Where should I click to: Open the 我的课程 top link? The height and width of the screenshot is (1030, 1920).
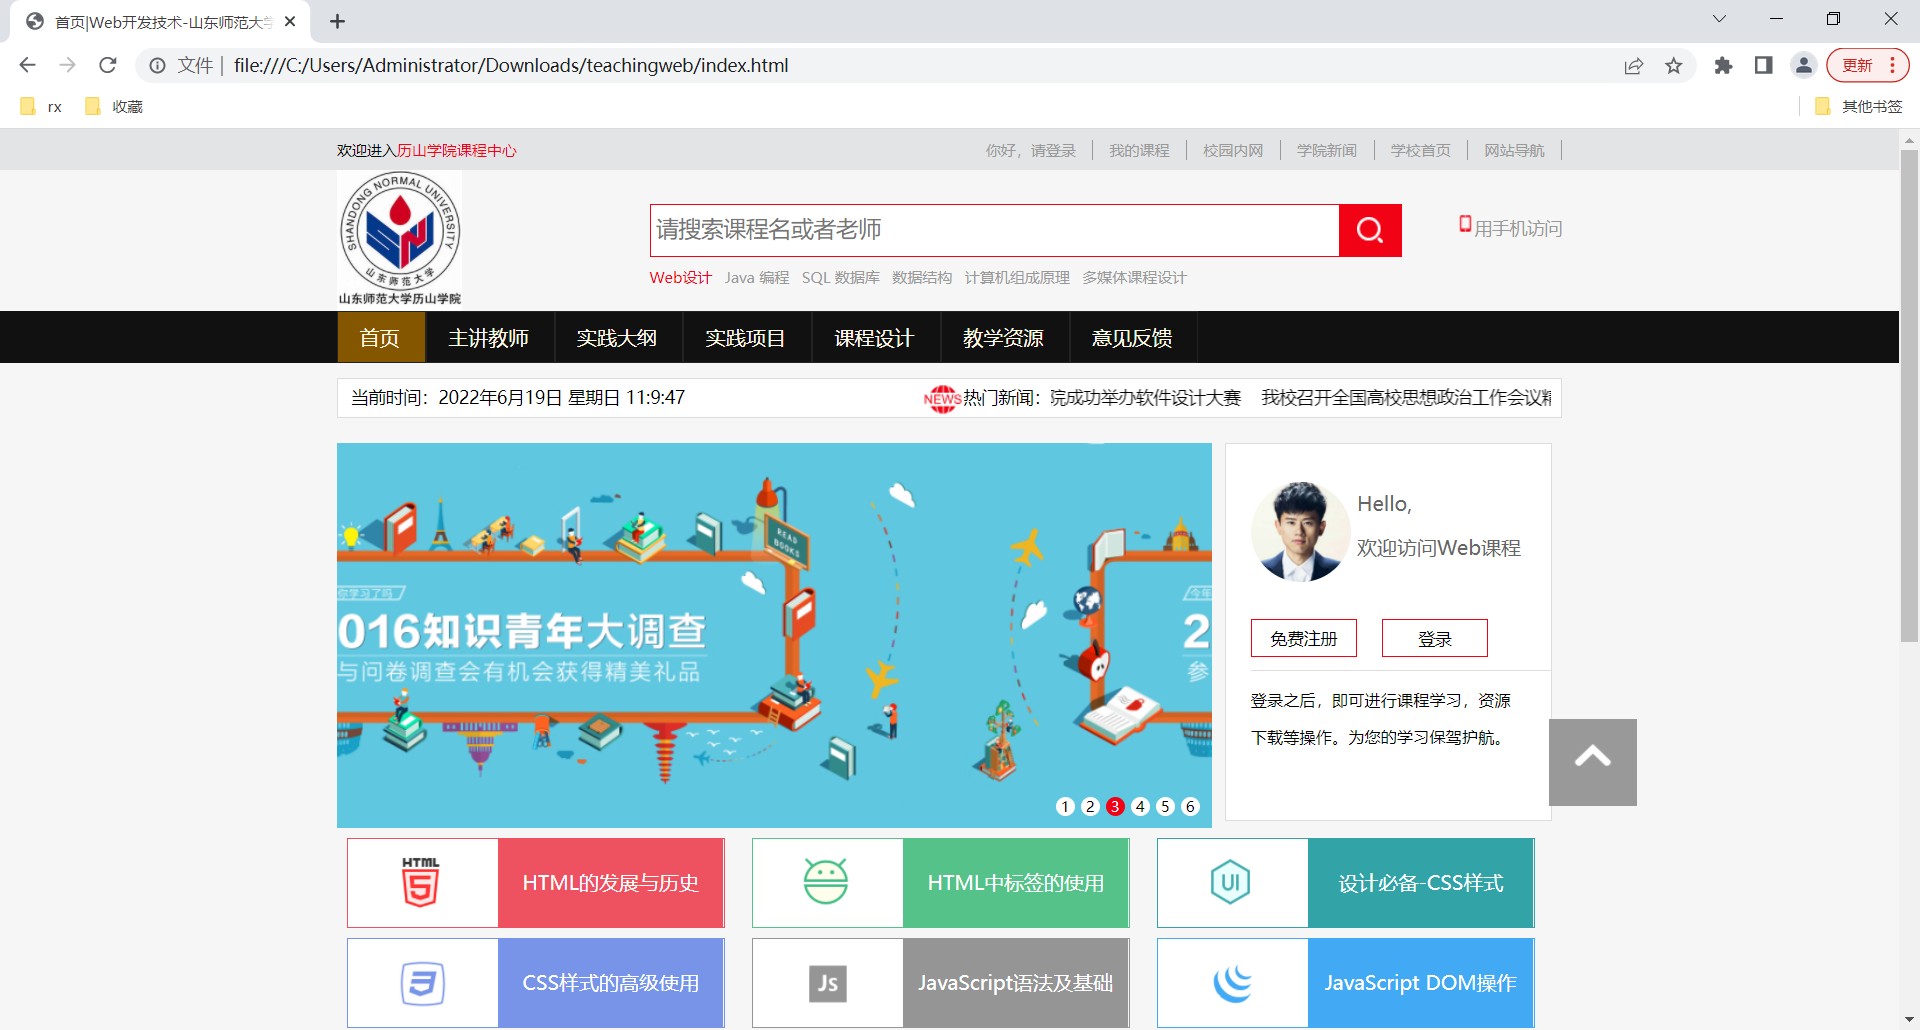click(1139, 151)
